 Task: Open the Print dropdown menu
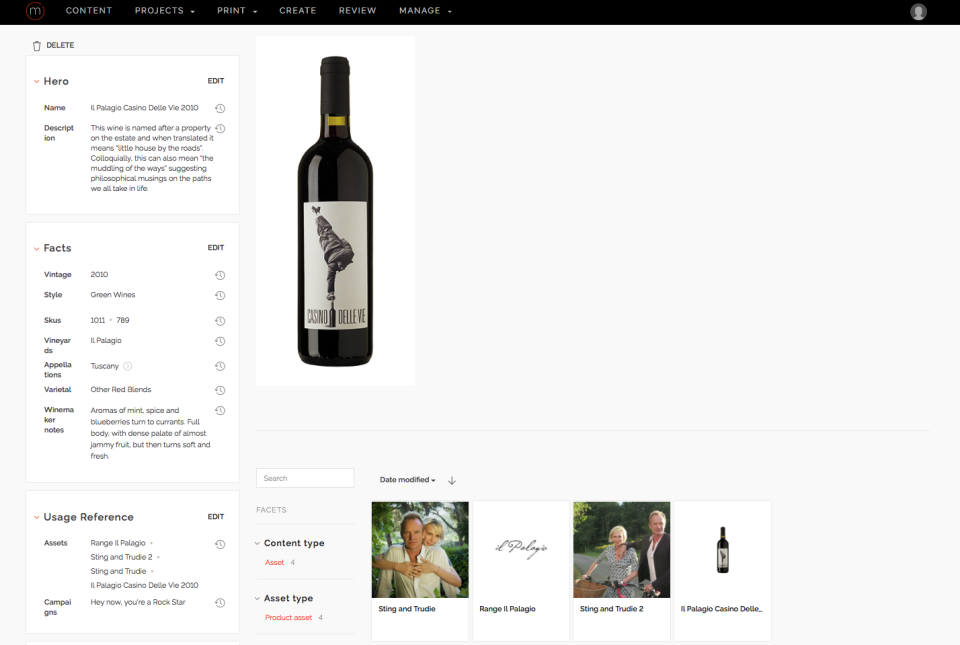click(x=237, y=10)
